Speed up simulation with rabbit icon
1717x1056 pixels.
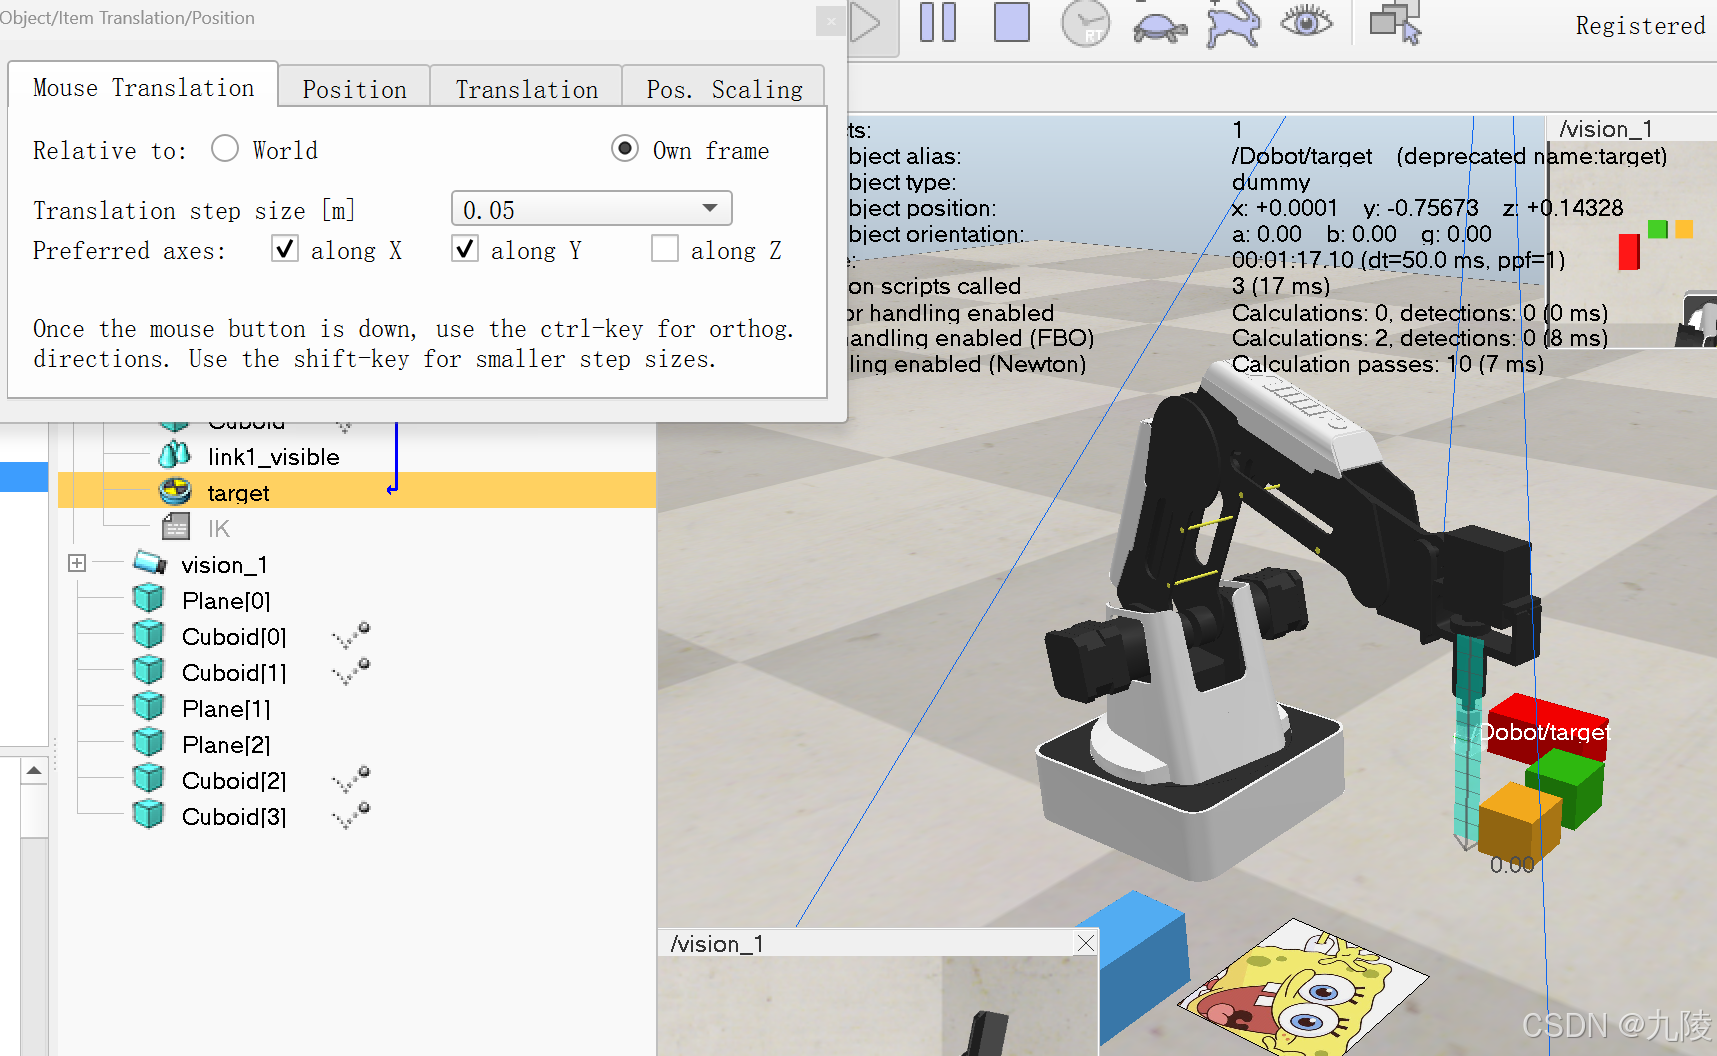1232,23
